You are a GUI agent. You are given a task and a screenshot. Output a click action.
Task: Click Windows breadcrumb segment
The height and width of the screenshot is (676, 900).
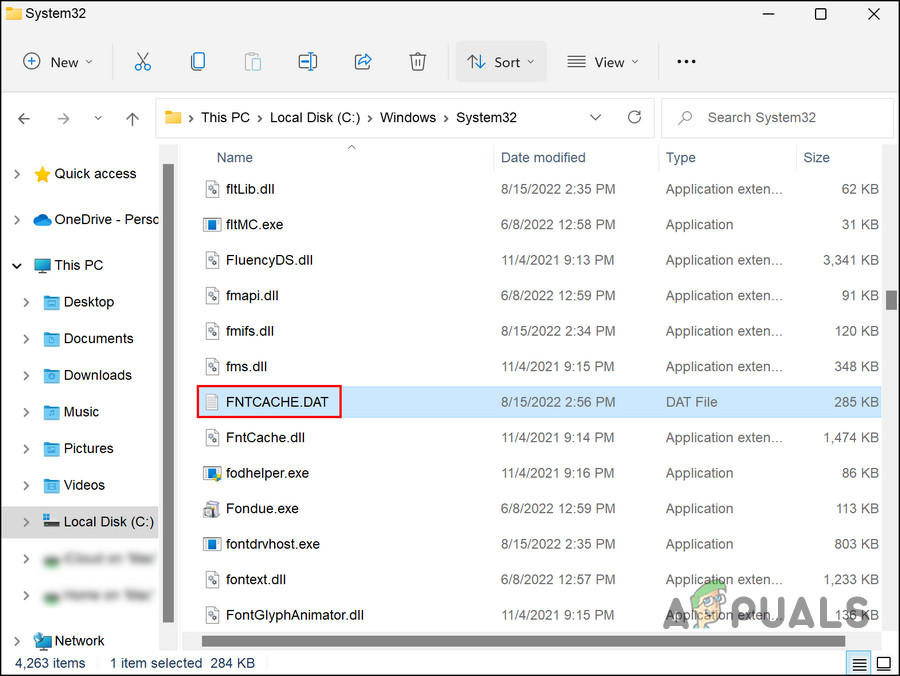point(408,118)
